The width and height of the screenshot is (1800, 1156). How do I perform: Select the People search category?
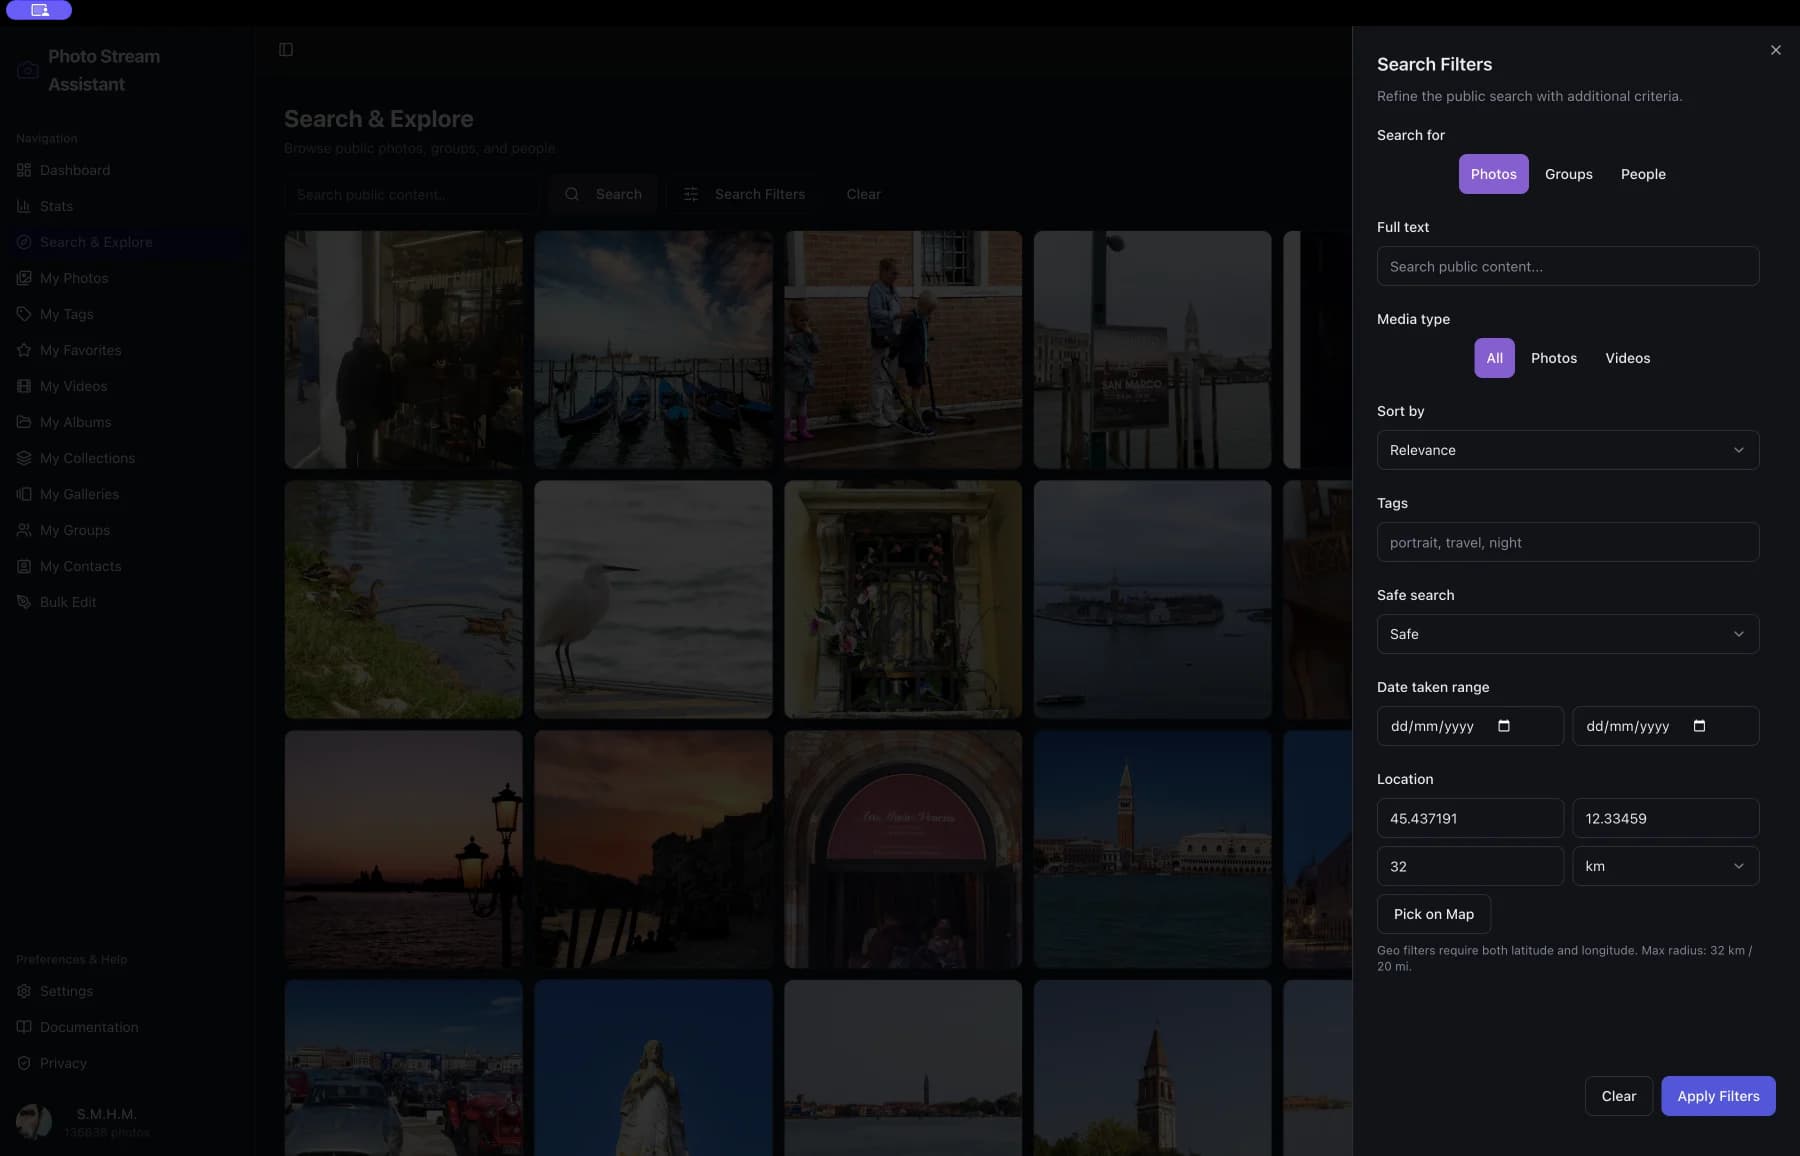1643,174
